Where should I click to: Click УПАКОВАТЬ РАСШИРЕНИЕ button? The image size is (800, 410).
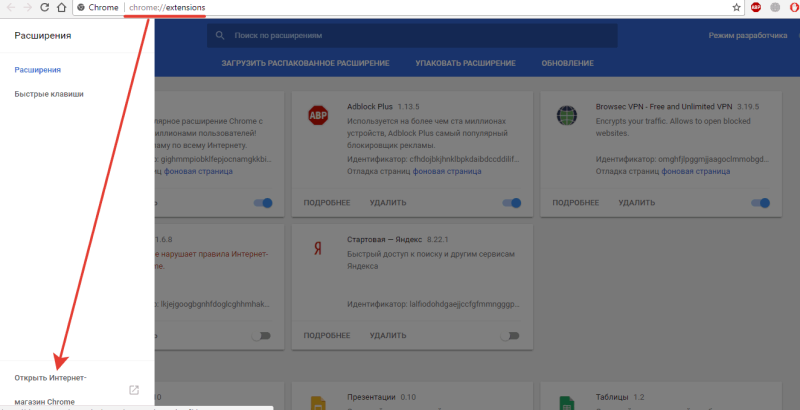(x=465, y=63)
